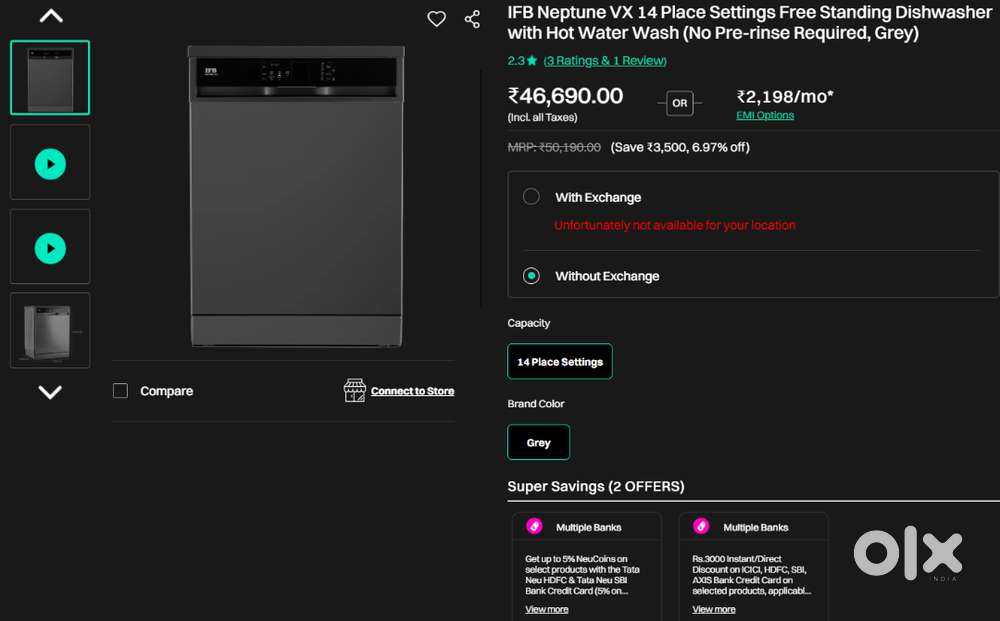
Task: Click the Save ₹3,500, 6.97% off text
Action: coord(680,147)
